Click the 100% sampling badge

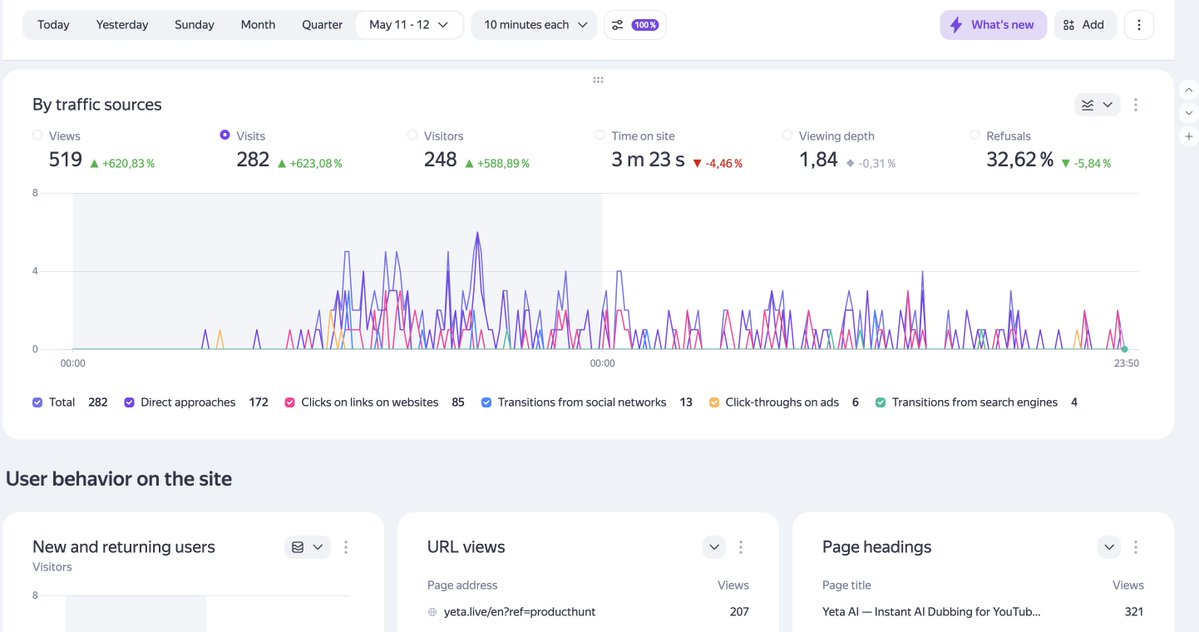[645, 25]
